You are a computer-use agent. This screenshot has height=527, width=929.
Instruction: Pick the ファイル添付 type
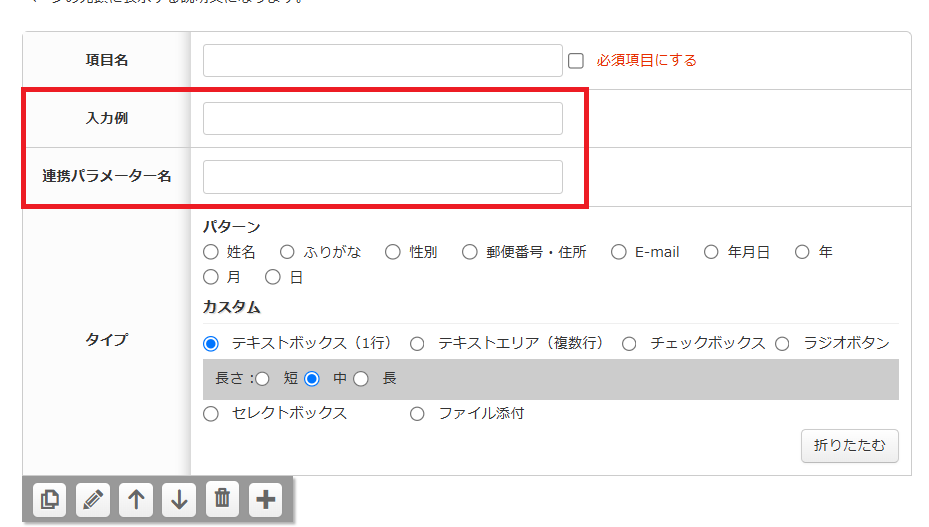[x=417, y=414]
